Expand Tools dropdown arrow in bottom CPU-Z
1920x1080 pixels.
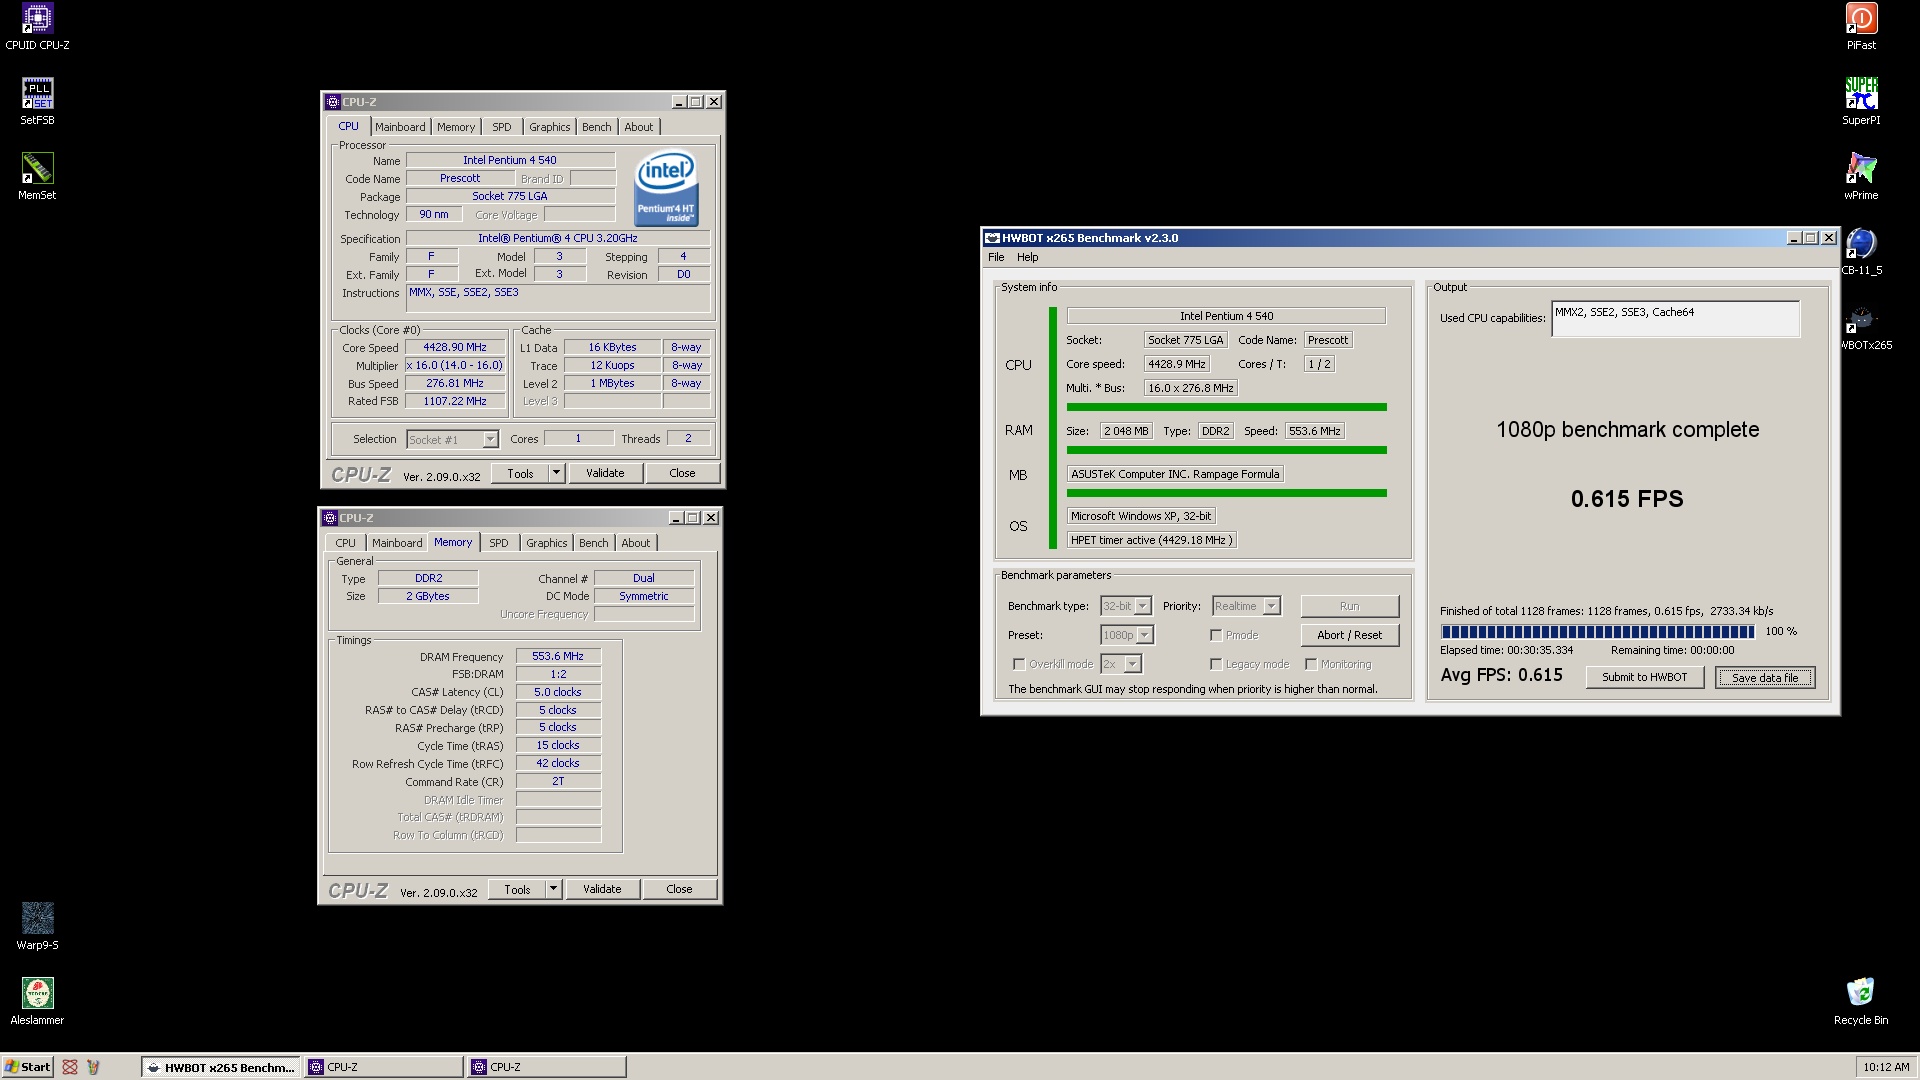(x=553, y=889)
